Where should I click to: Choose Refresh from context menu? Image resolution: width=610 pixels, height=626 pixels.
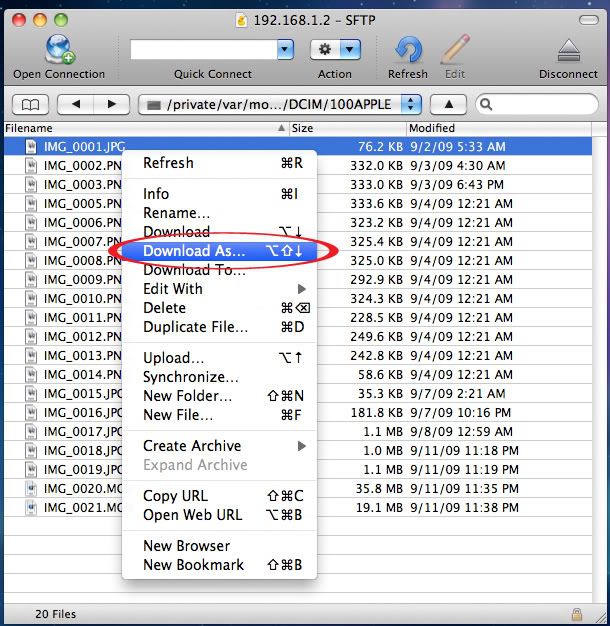pyautogui.click(x=220, y=163)
